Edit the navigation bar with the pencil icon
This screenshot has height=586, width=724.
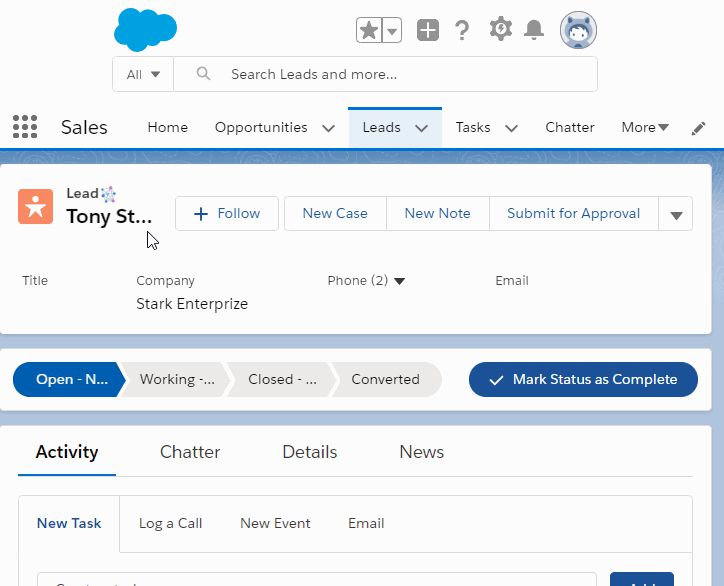(698, 128)
